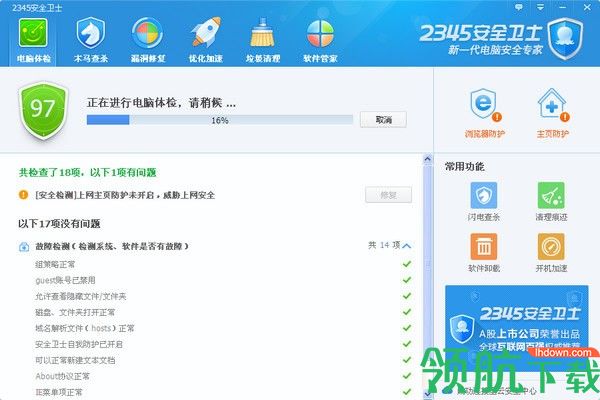Screen dimensions: 600x400
Task: Open the 木马查杀 horse shield tab
Action: click(x=91, y=41)
